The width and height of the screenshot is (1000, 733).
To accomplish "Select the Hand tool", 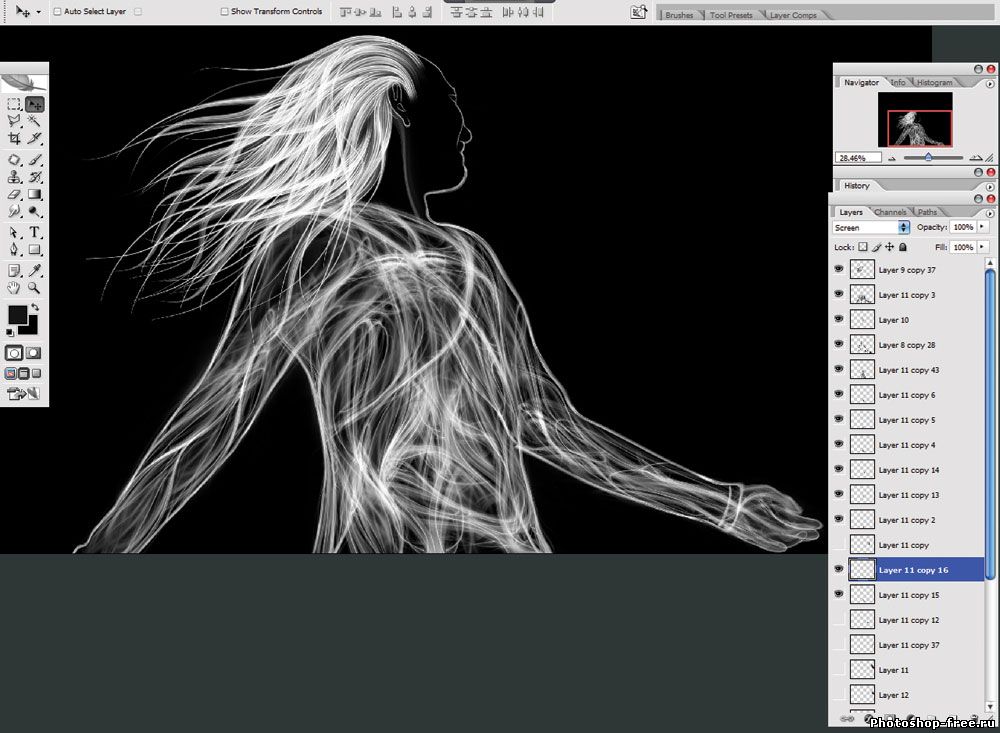I will point(14,287).
